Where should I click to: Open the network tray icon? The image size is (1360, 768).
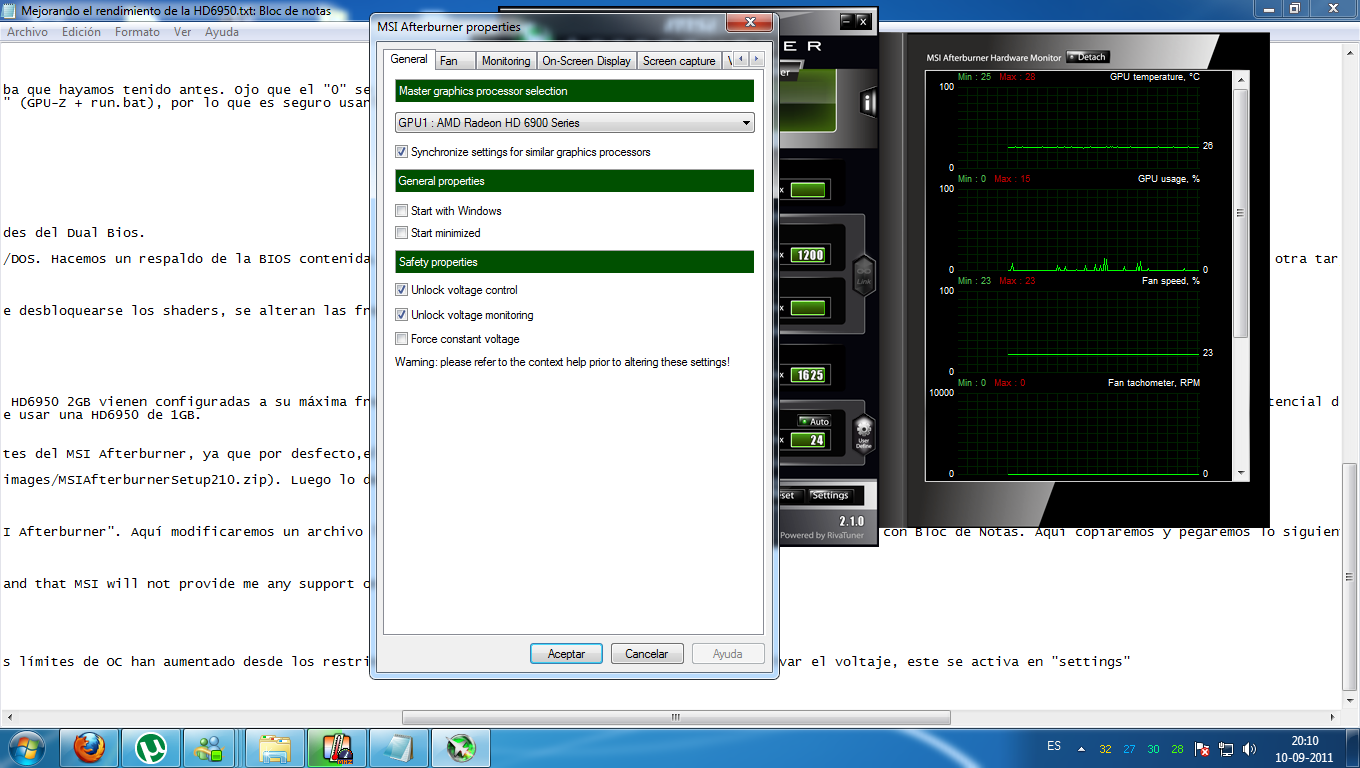click(x=1226, y=748)
